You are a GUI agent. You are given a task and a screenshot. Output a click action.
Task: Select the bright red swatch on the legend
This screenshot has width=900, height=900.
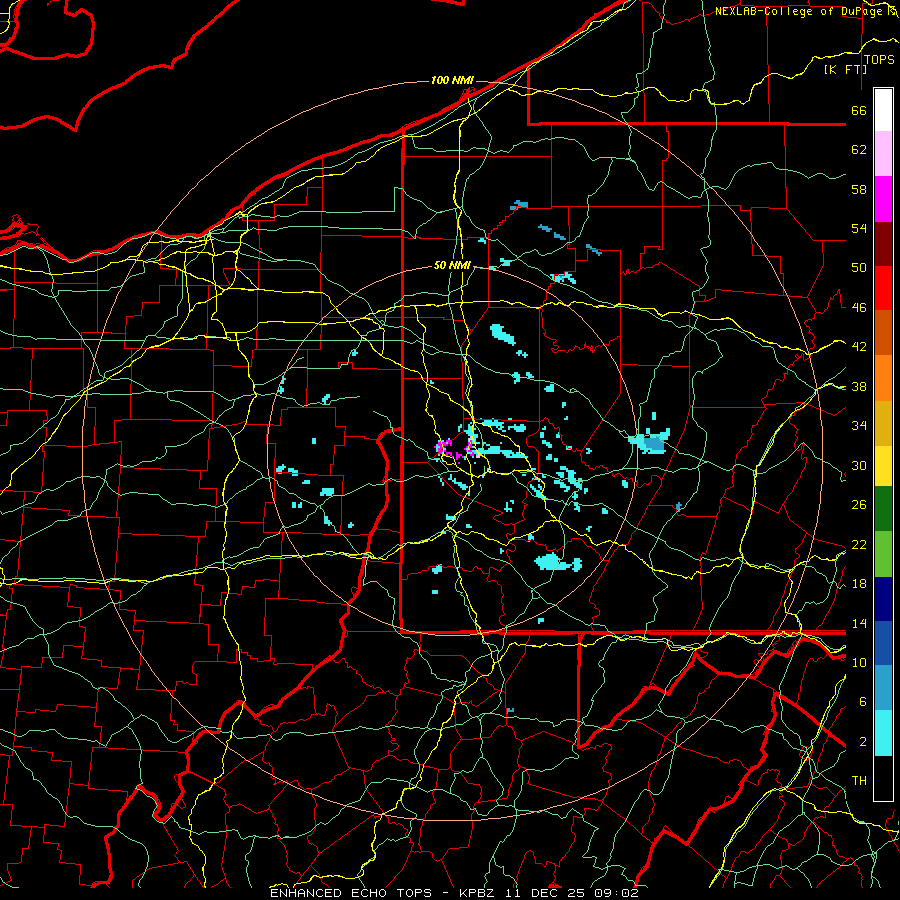pyautogui.click(x=883, y=288)
